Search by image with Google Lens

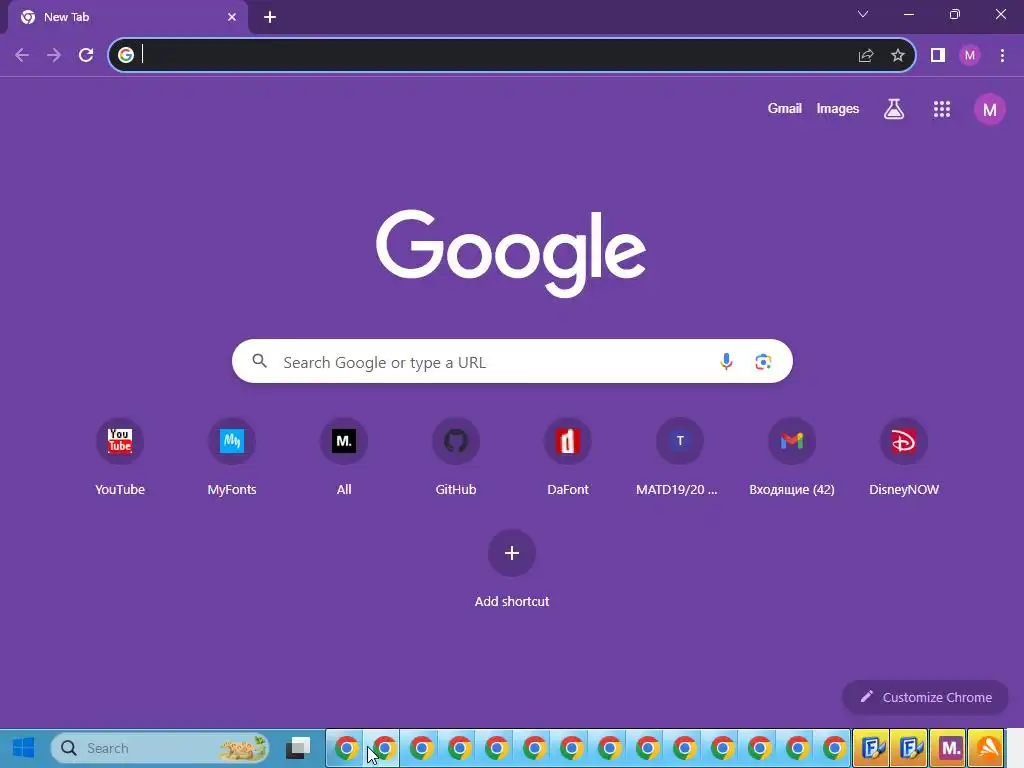[x=763, y=361]
